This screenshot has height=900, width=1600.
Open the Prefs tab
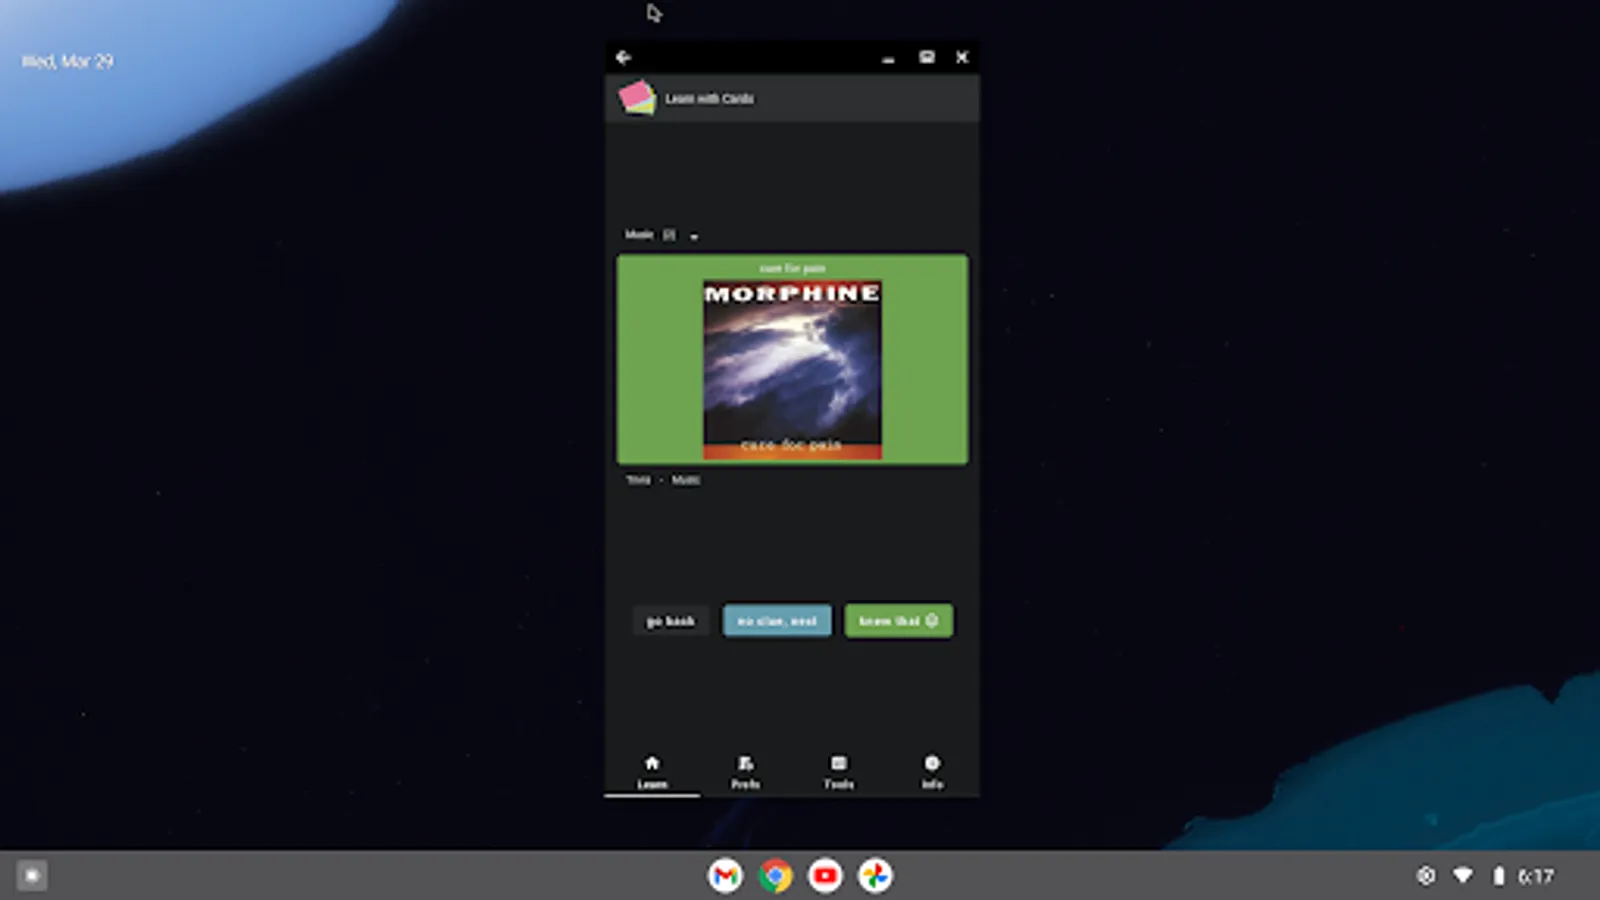click(x=745, y=772)
